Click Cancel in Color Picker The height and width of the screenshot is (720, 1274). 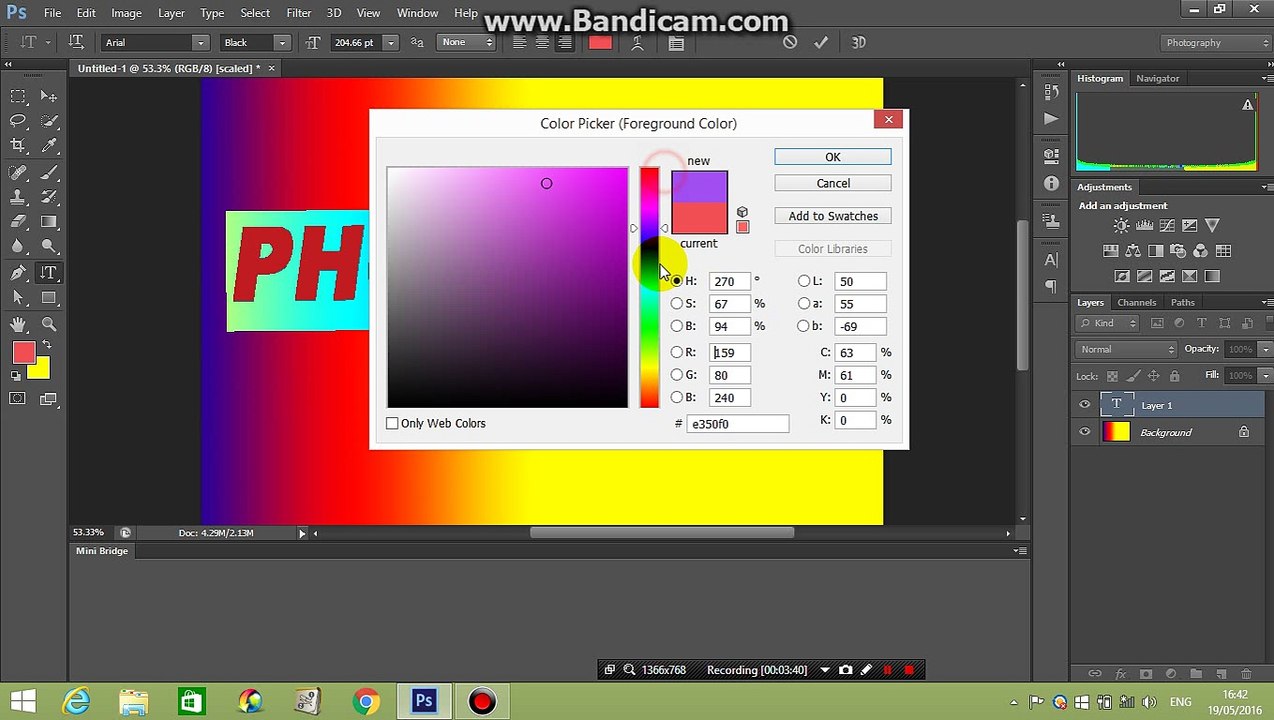[832, 183]
